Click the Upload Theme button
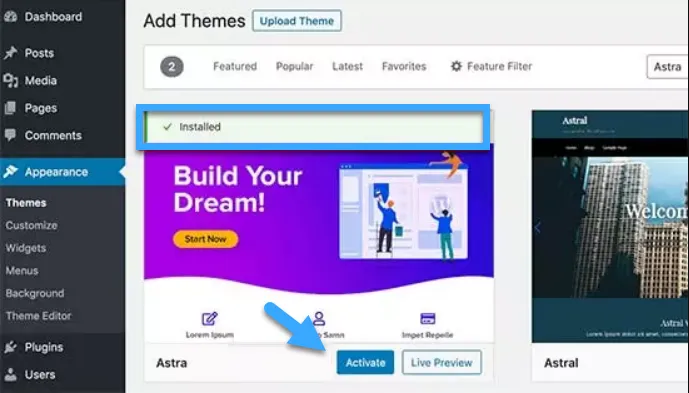This screenshot has width=689, height=393. pyautogui.click(x=297, y=21)
